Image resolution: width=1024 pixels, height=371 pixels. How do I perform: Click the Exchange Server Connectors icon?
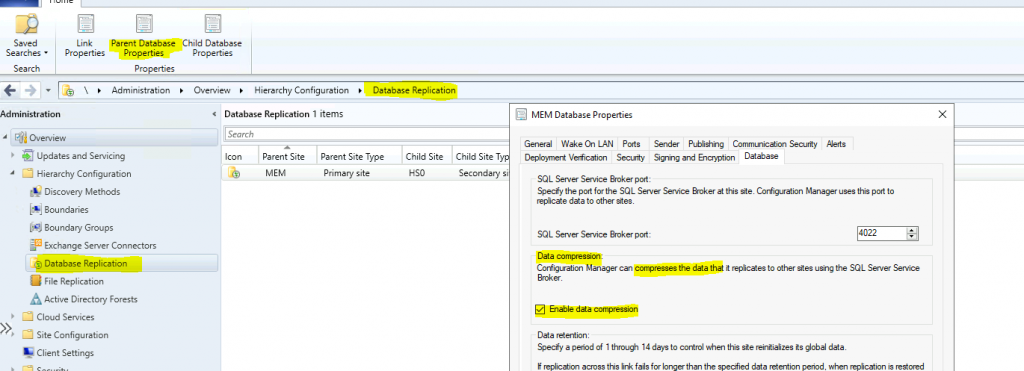(35, 246)
